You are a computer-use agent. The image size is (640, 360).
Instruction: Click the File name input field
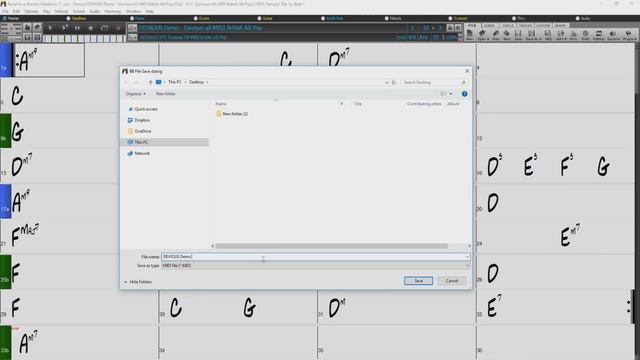tap(315, 257)
